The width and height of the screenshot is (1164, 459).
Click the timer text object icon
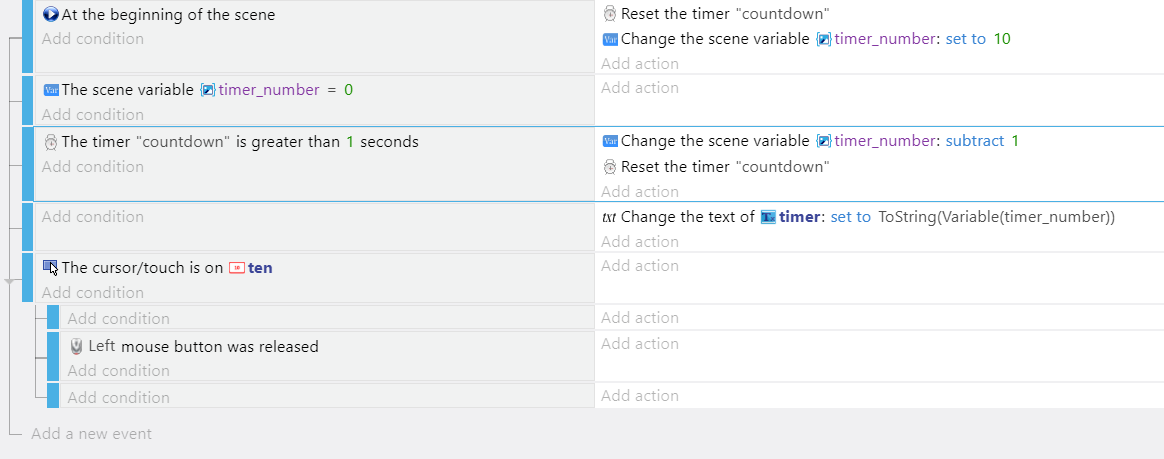(x=768, y=217)
